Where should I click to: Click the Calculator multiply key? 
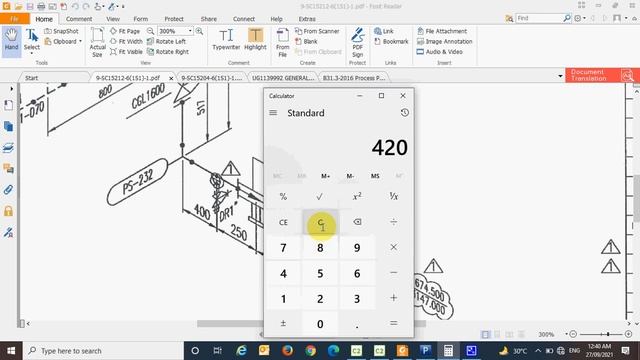(x=393, y=247)
